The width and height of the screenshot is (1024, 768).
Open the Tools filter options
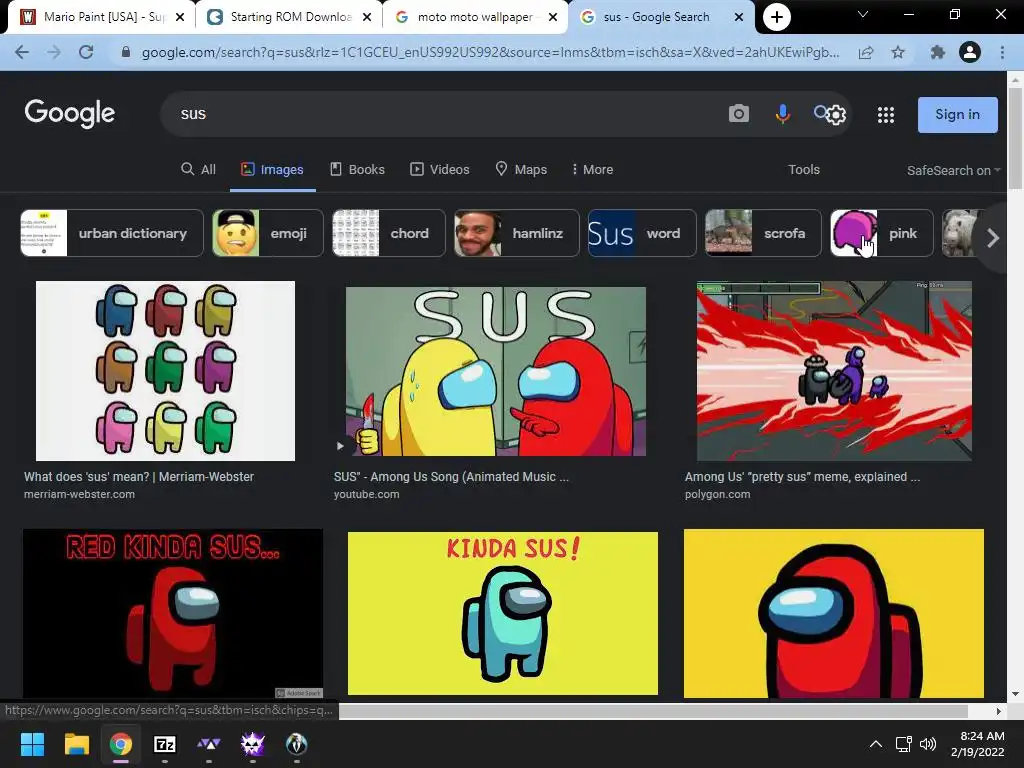(803, 169)
